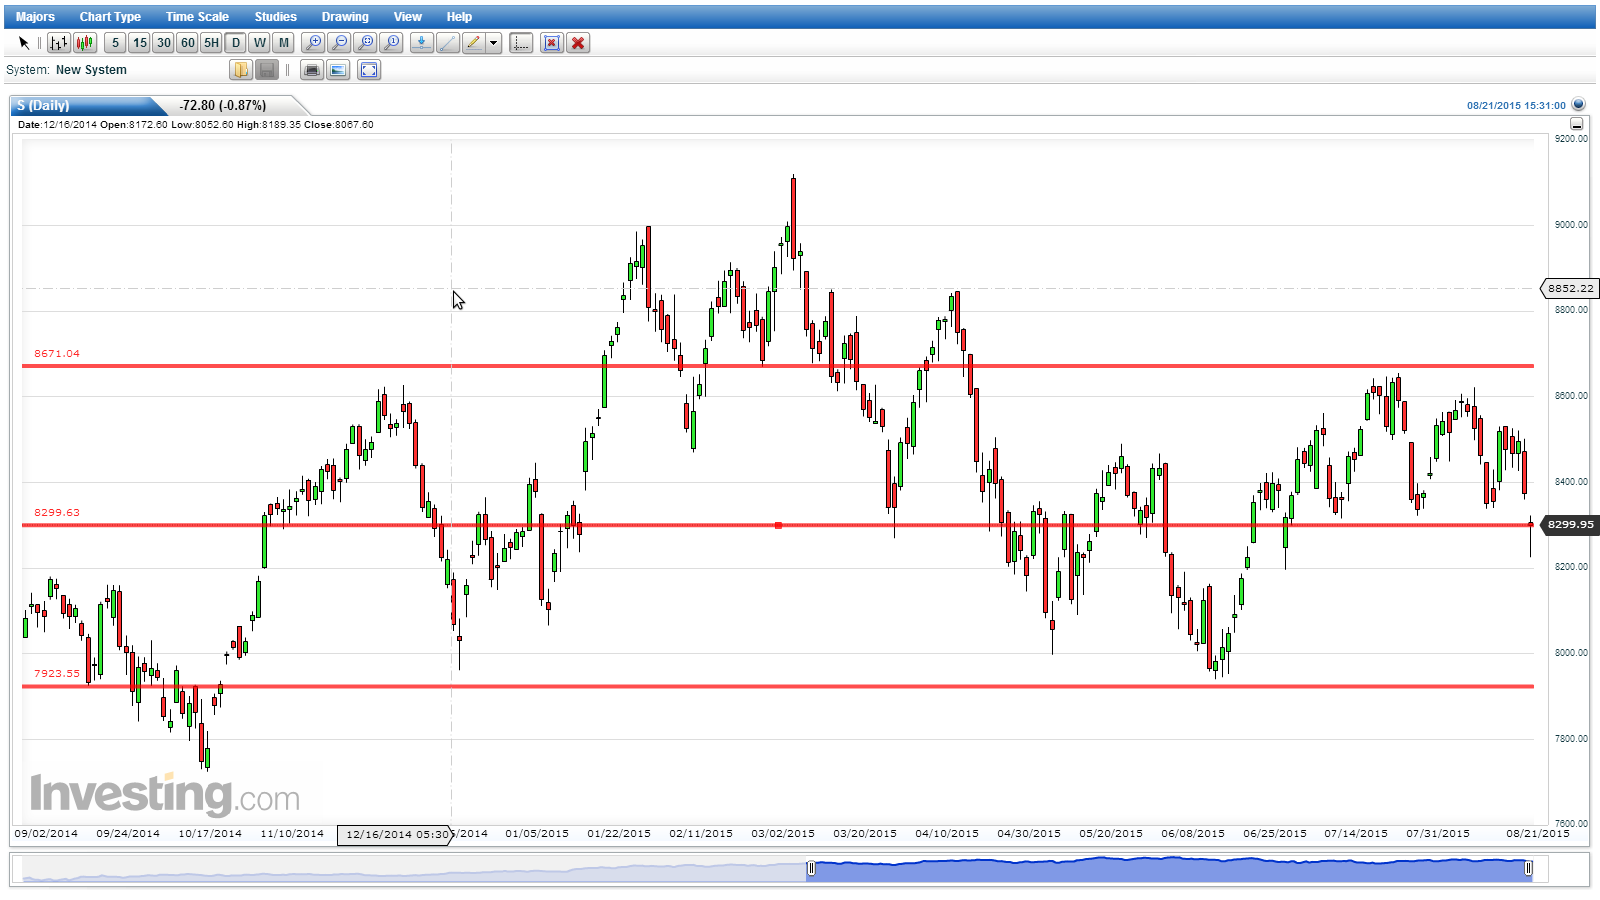
Task: Click right handle of navigator range slider
Action: pyautogui.click(x=1528, y=868)
